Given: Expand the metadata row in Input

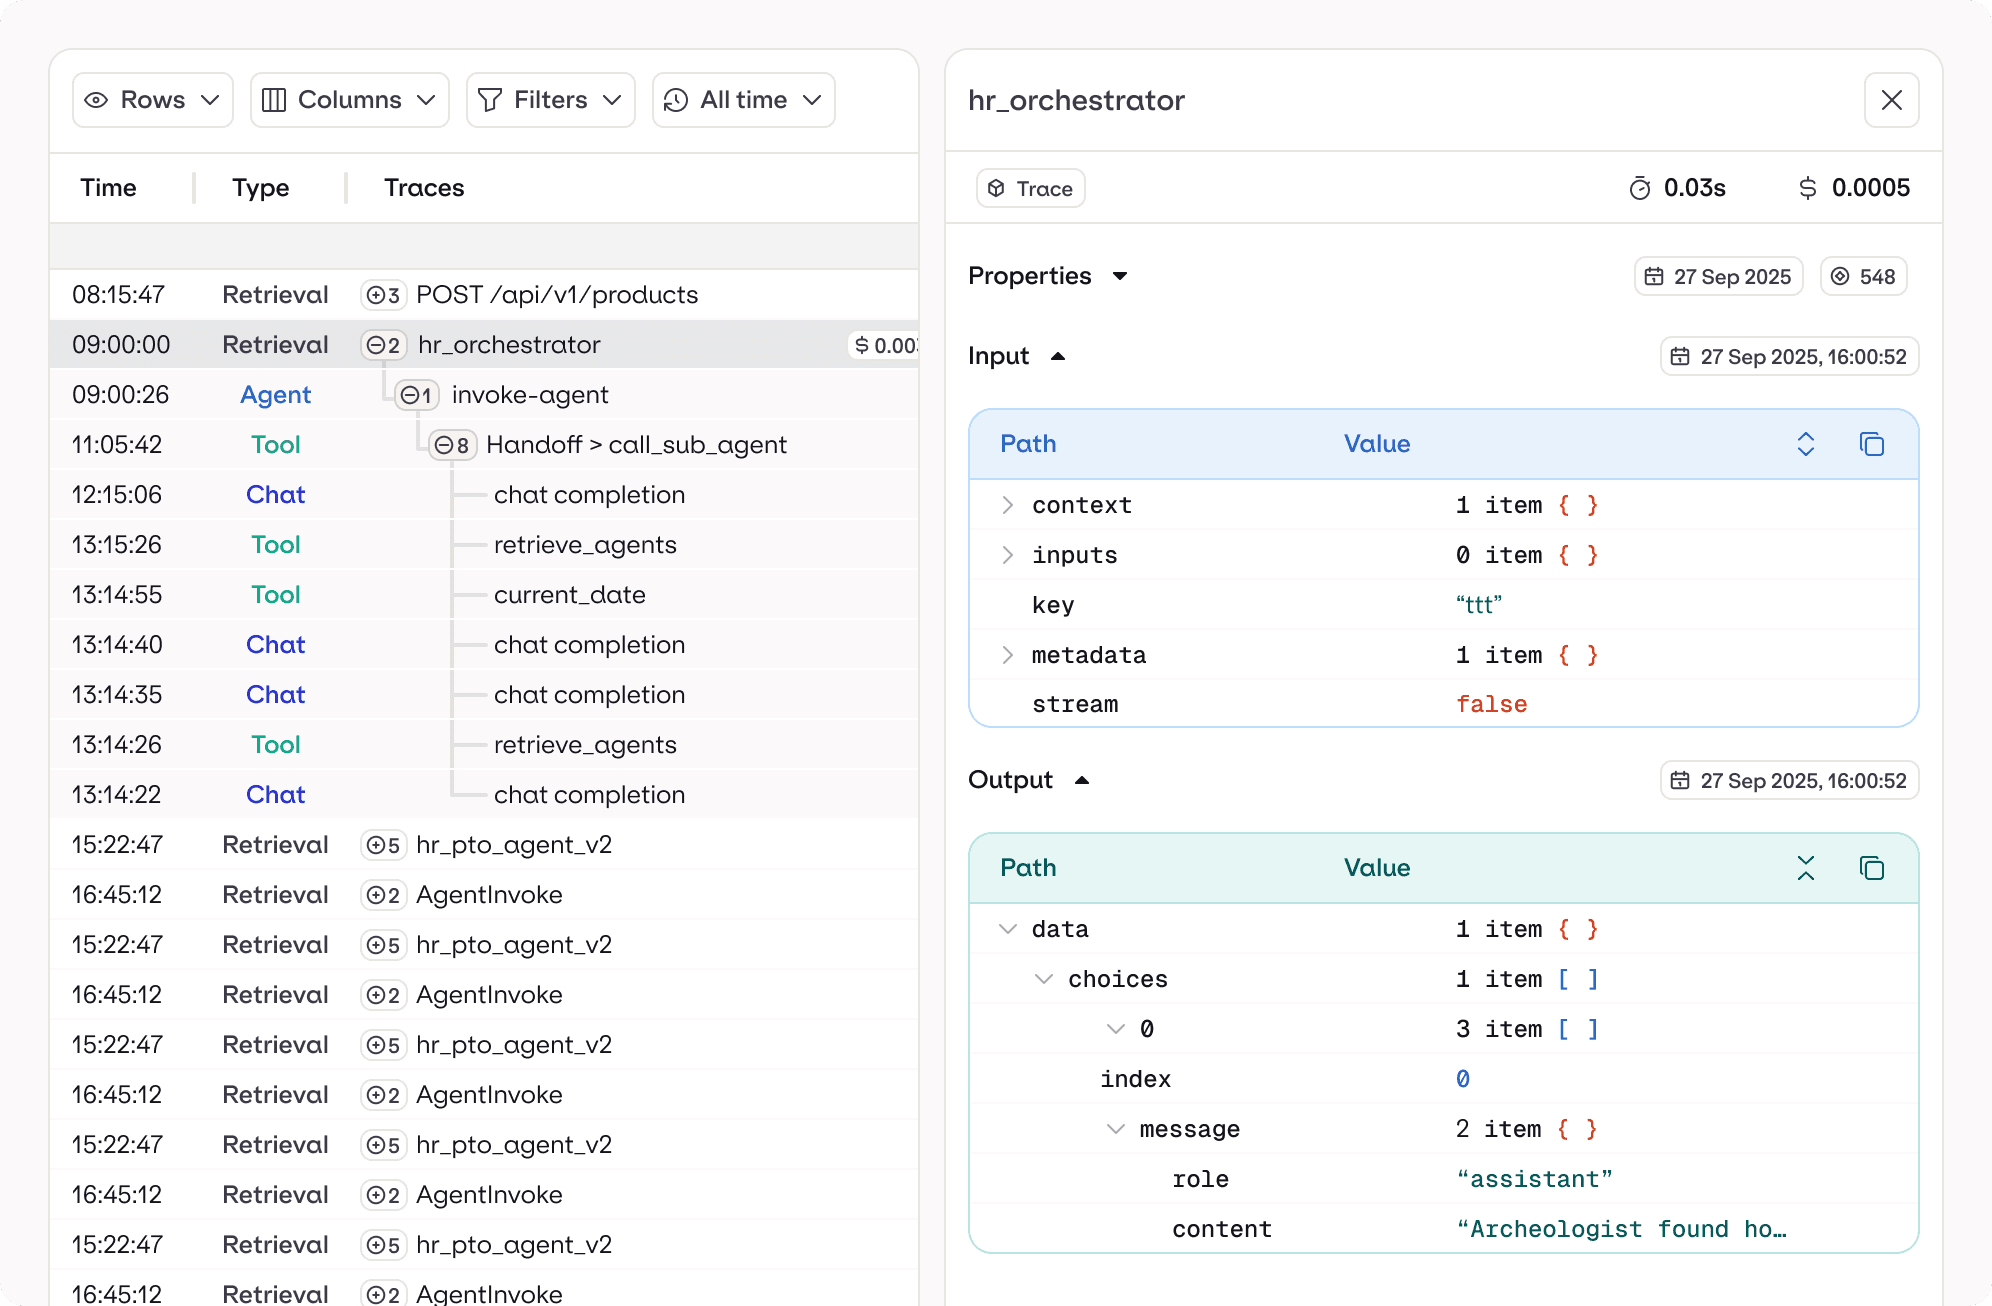Looking at the screenshot, I should point(1007,655).
